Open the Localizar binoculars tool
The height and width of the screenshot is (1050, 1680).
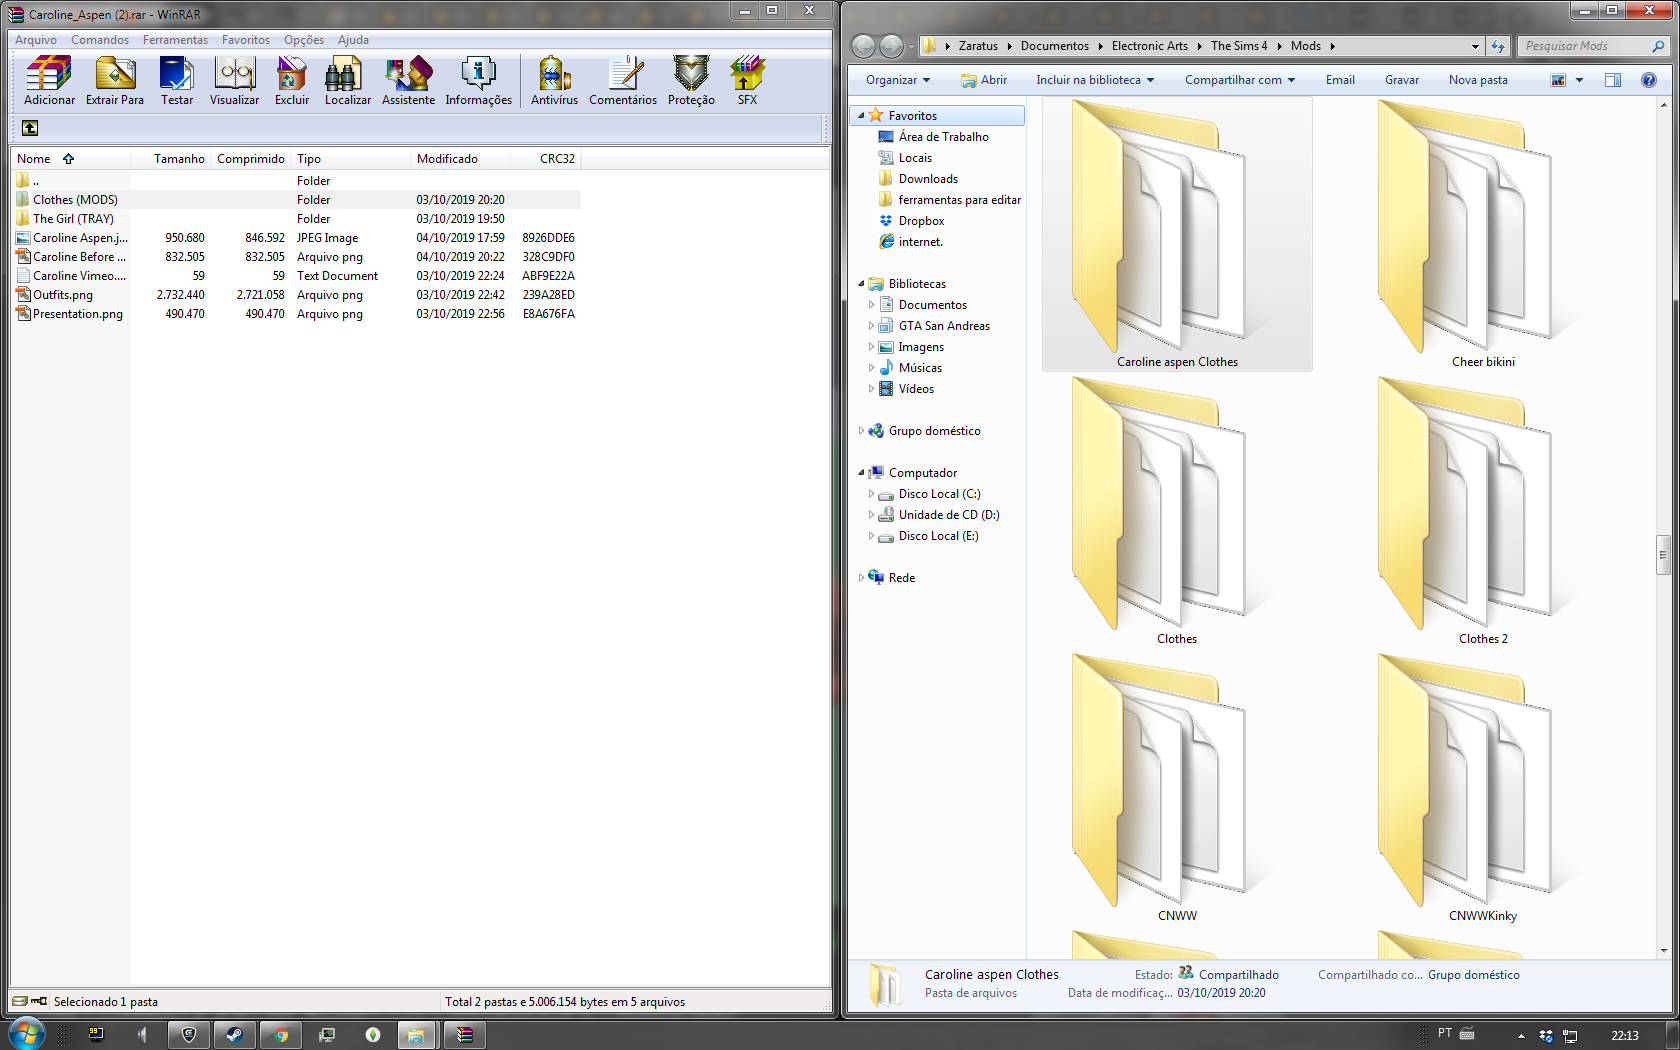[347, 81]
